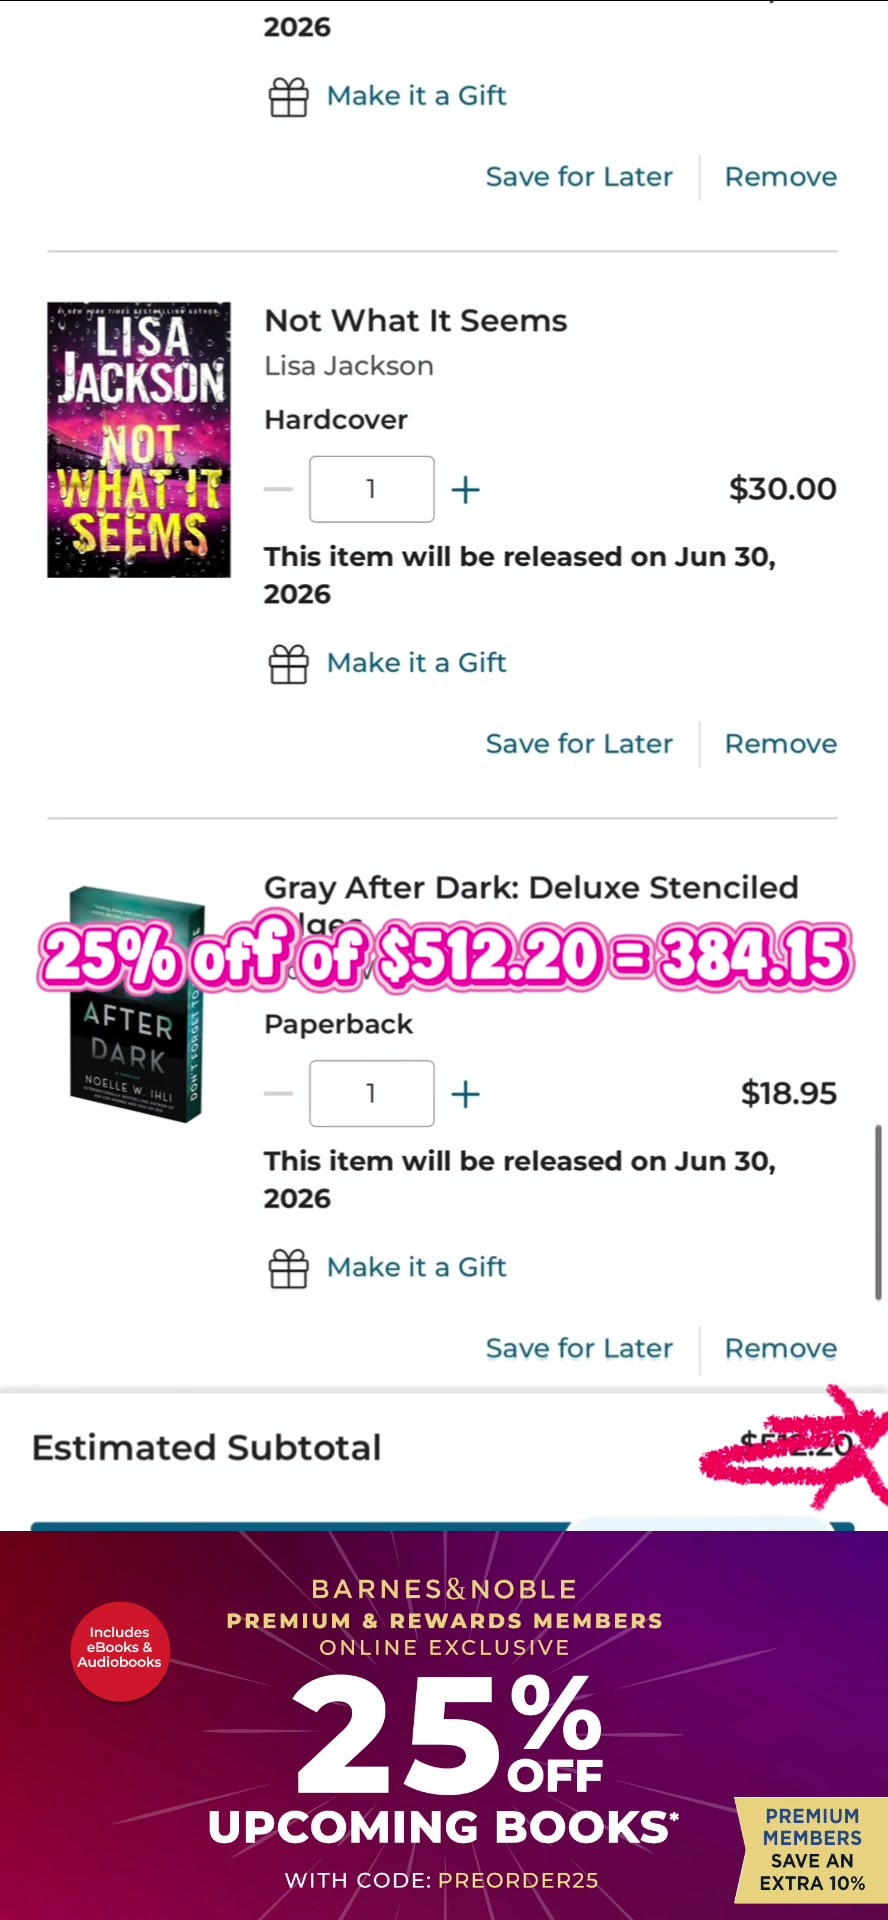Click the page scrollbar on right edge
This screenshot has width=888, height=1920.
(x=878, y=1211)
